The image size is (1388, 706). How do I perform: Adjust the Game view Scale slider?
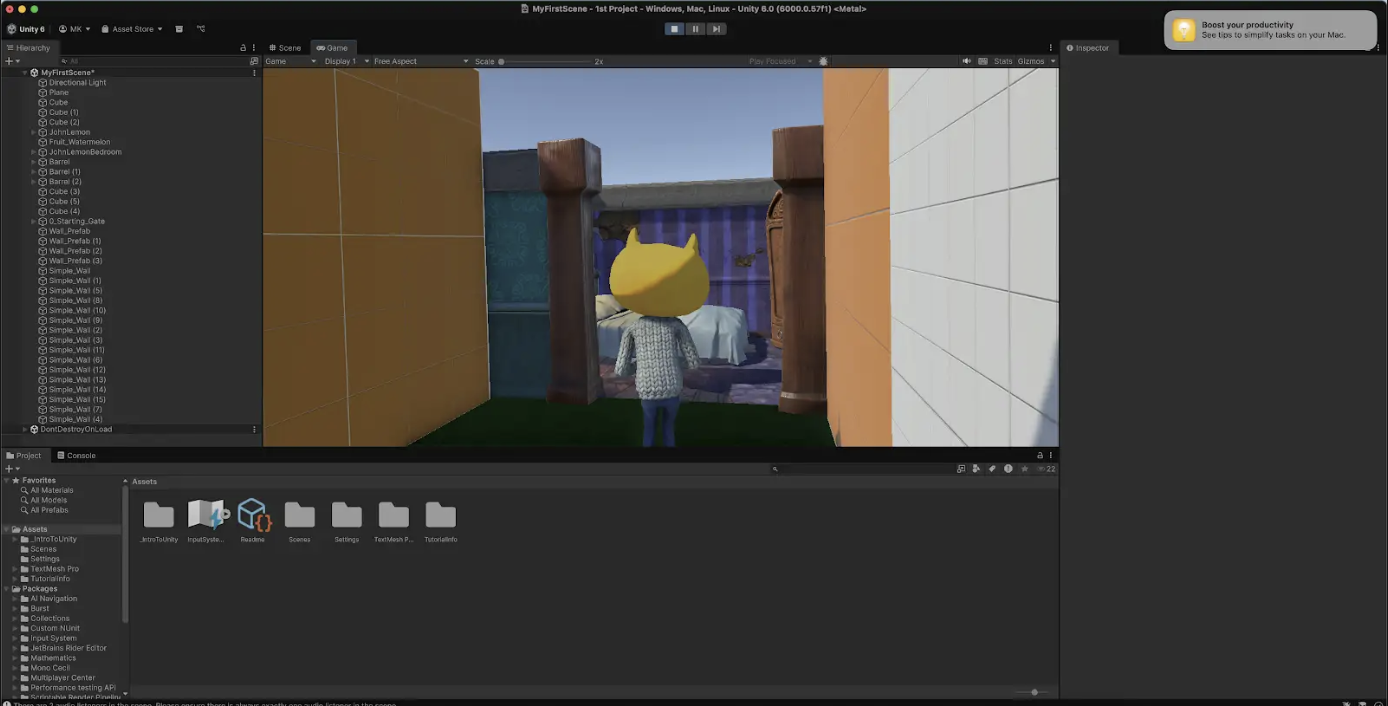(502, 61)
